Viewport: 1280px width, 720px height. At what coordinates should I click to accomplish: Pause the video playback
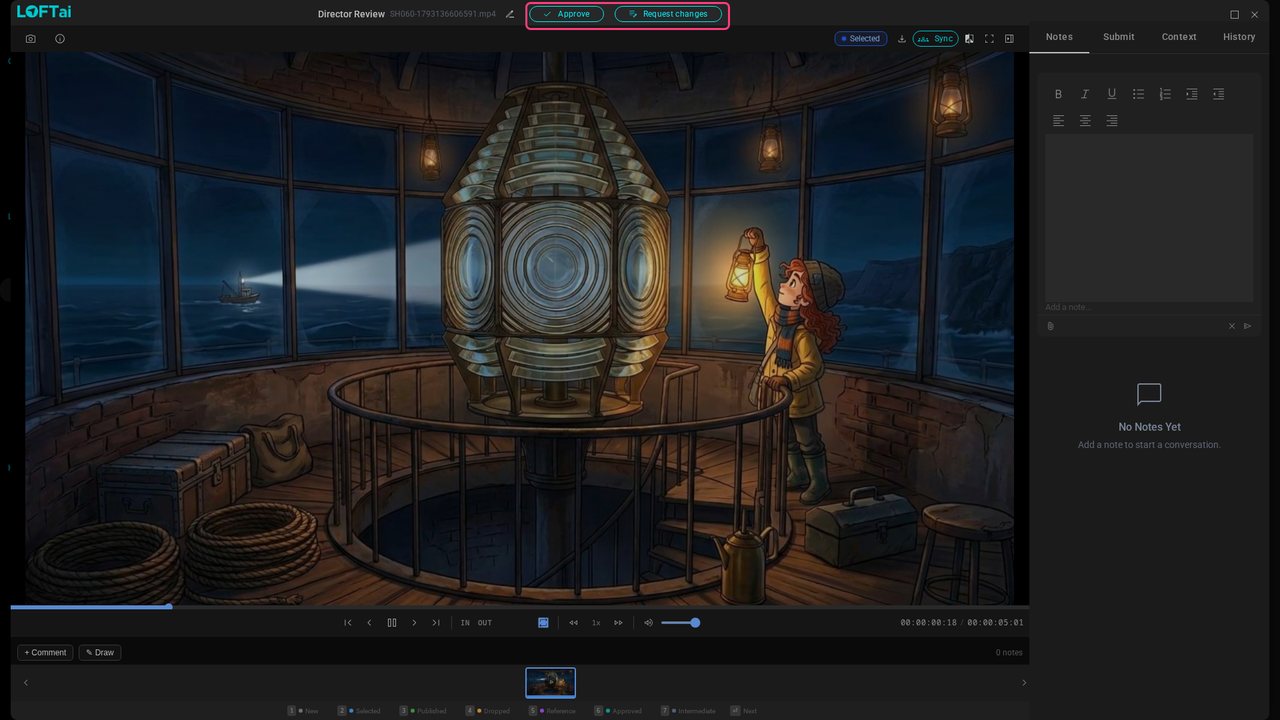point(392,623)
